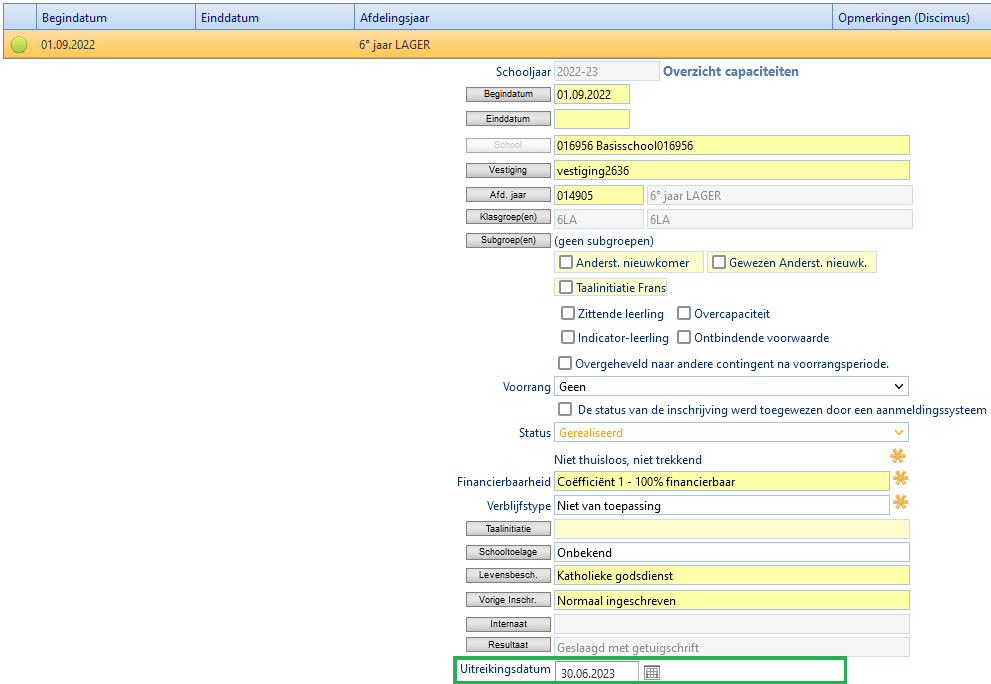Click the disabled School button
991x684 pixels.
pos(508,145)
